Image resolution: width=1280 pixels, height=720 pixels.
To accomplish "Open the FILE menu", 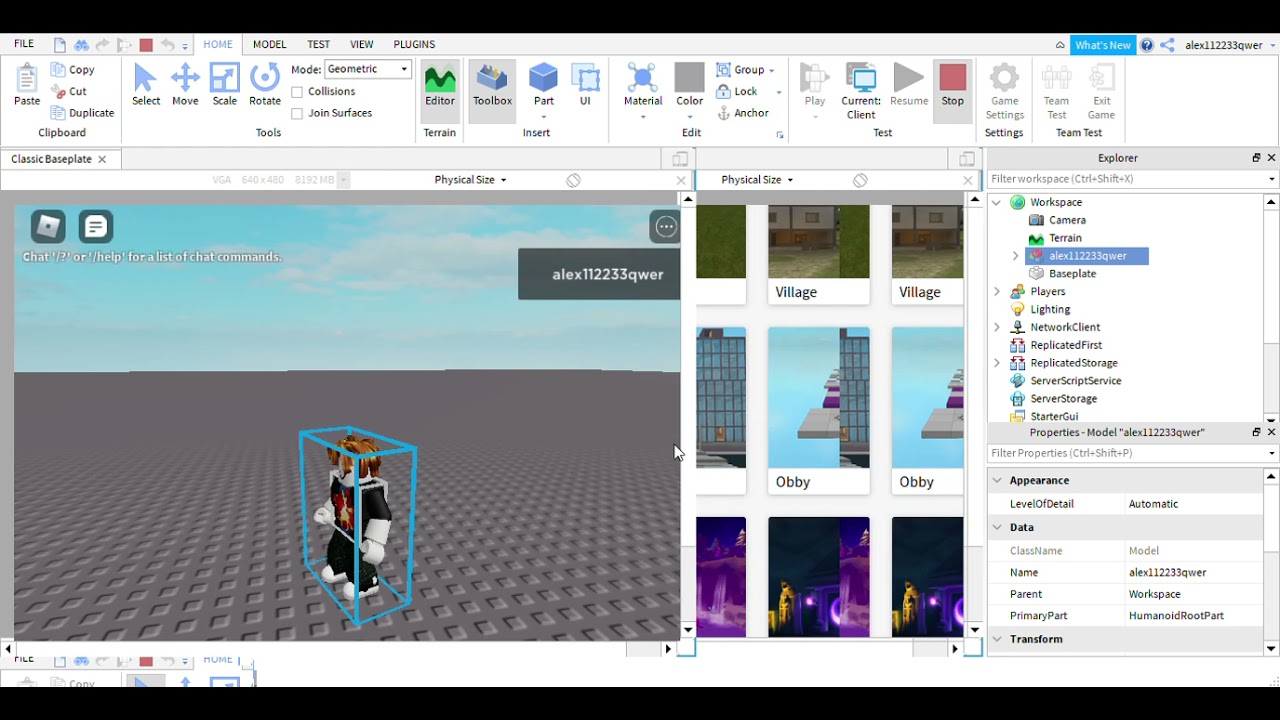I will click(x=24, y=44).
